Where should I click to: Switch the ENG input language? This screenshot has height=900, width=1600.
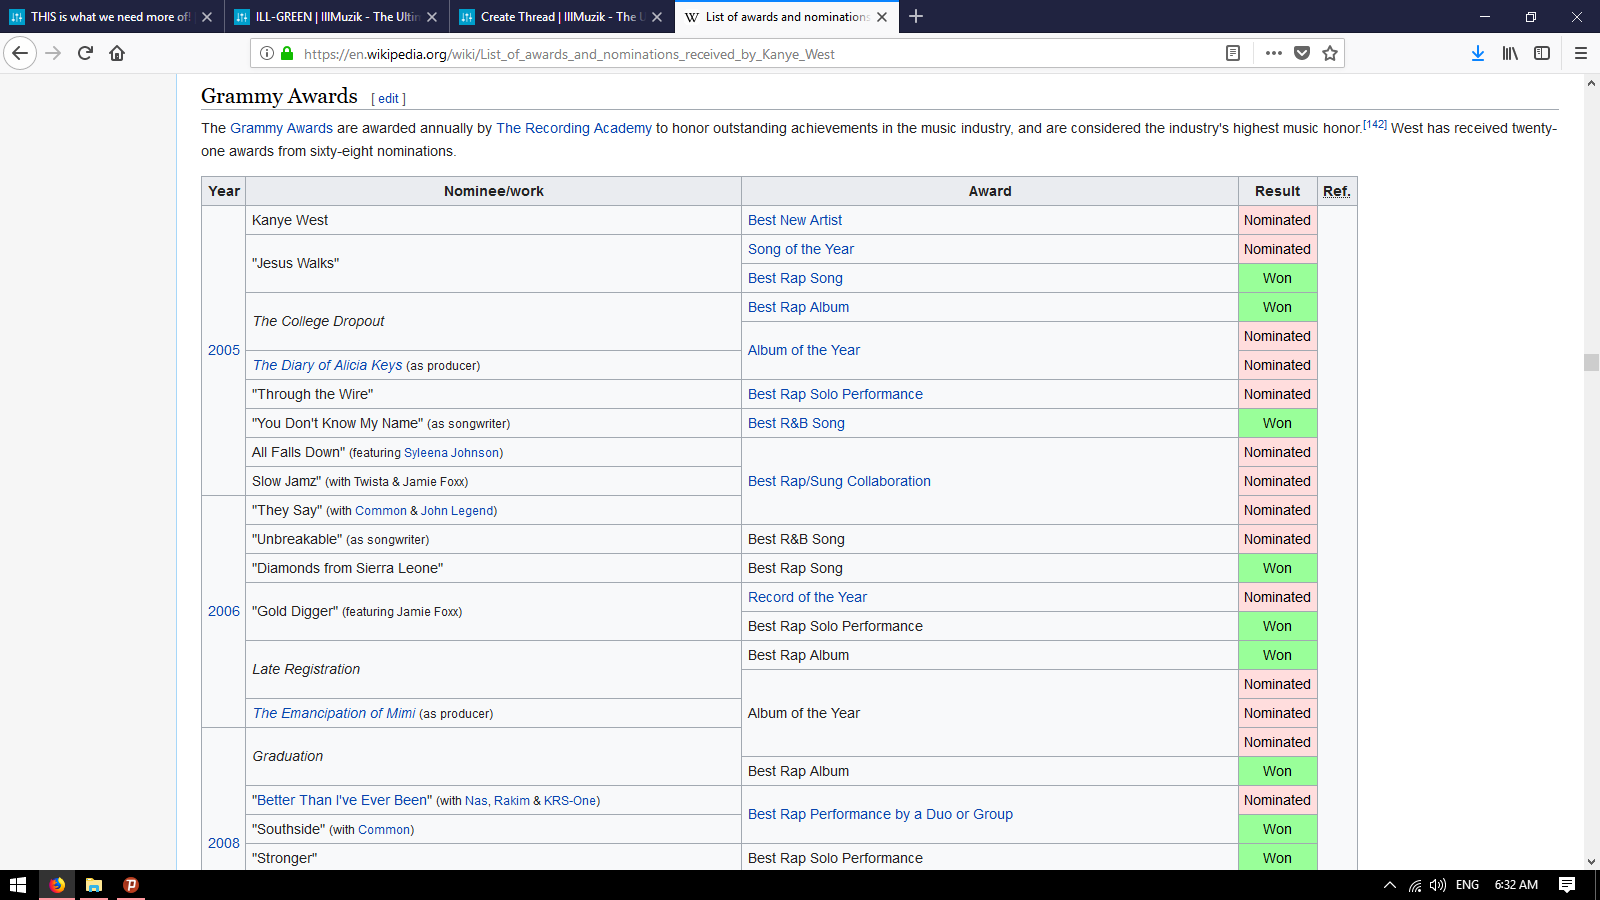[1467, 885]
